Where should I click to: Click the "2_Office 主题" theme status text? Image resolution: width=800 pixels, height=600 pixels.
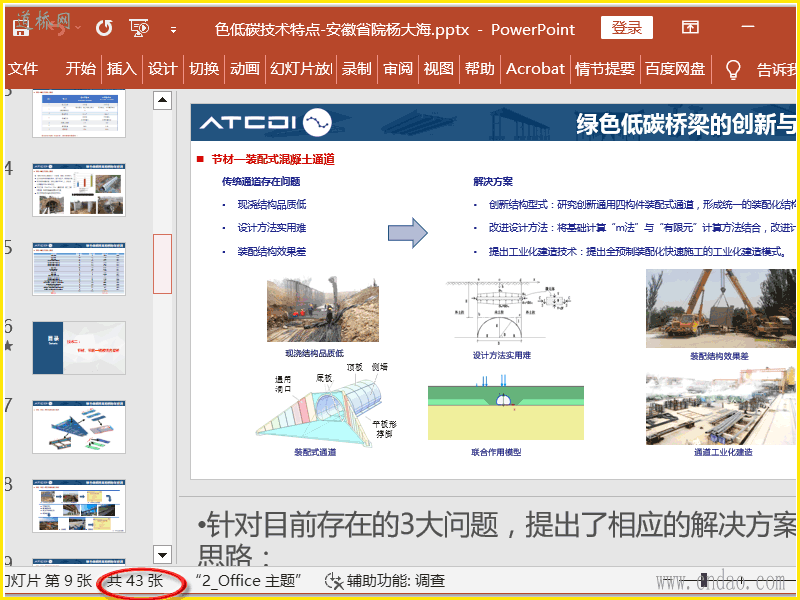tap(248, 581)
